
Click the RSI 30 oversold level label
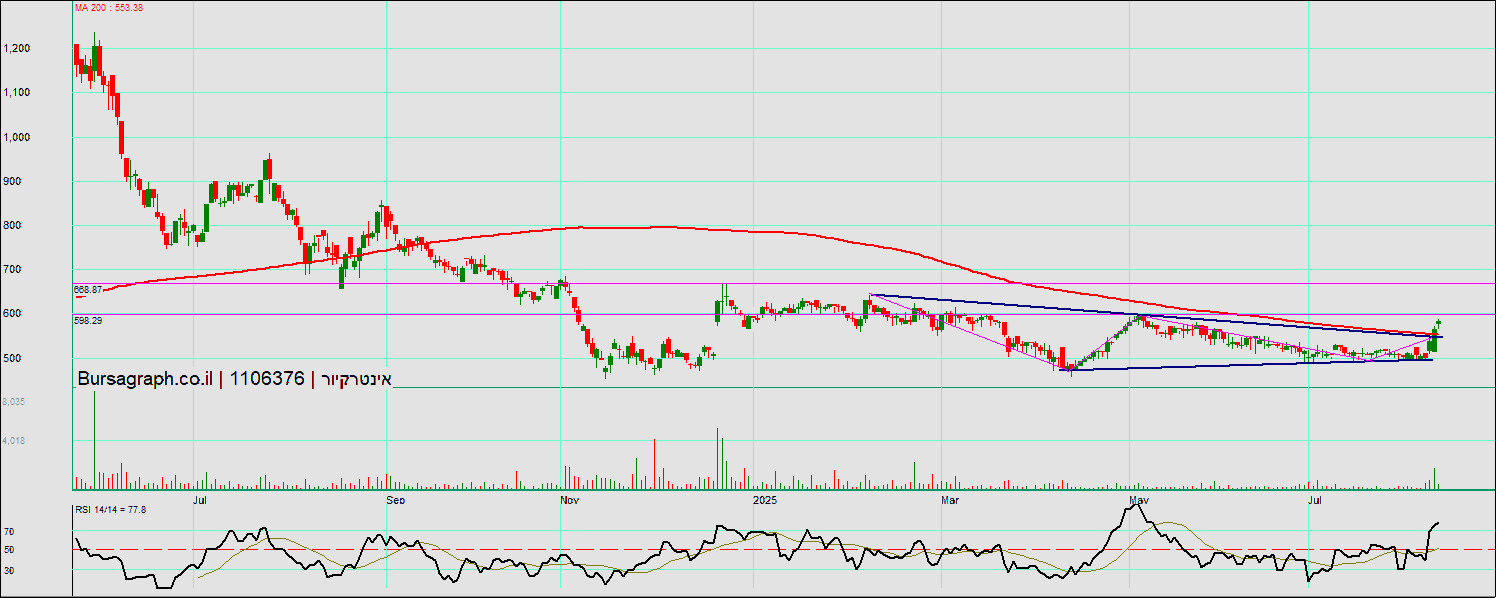(8, 570)
